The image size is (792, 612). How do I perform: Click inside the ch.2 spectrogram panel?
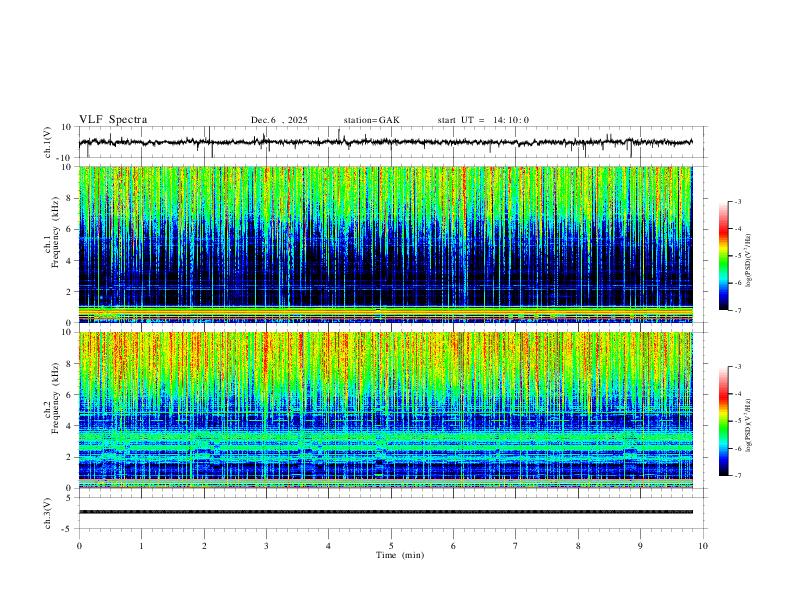coord(386,410)
